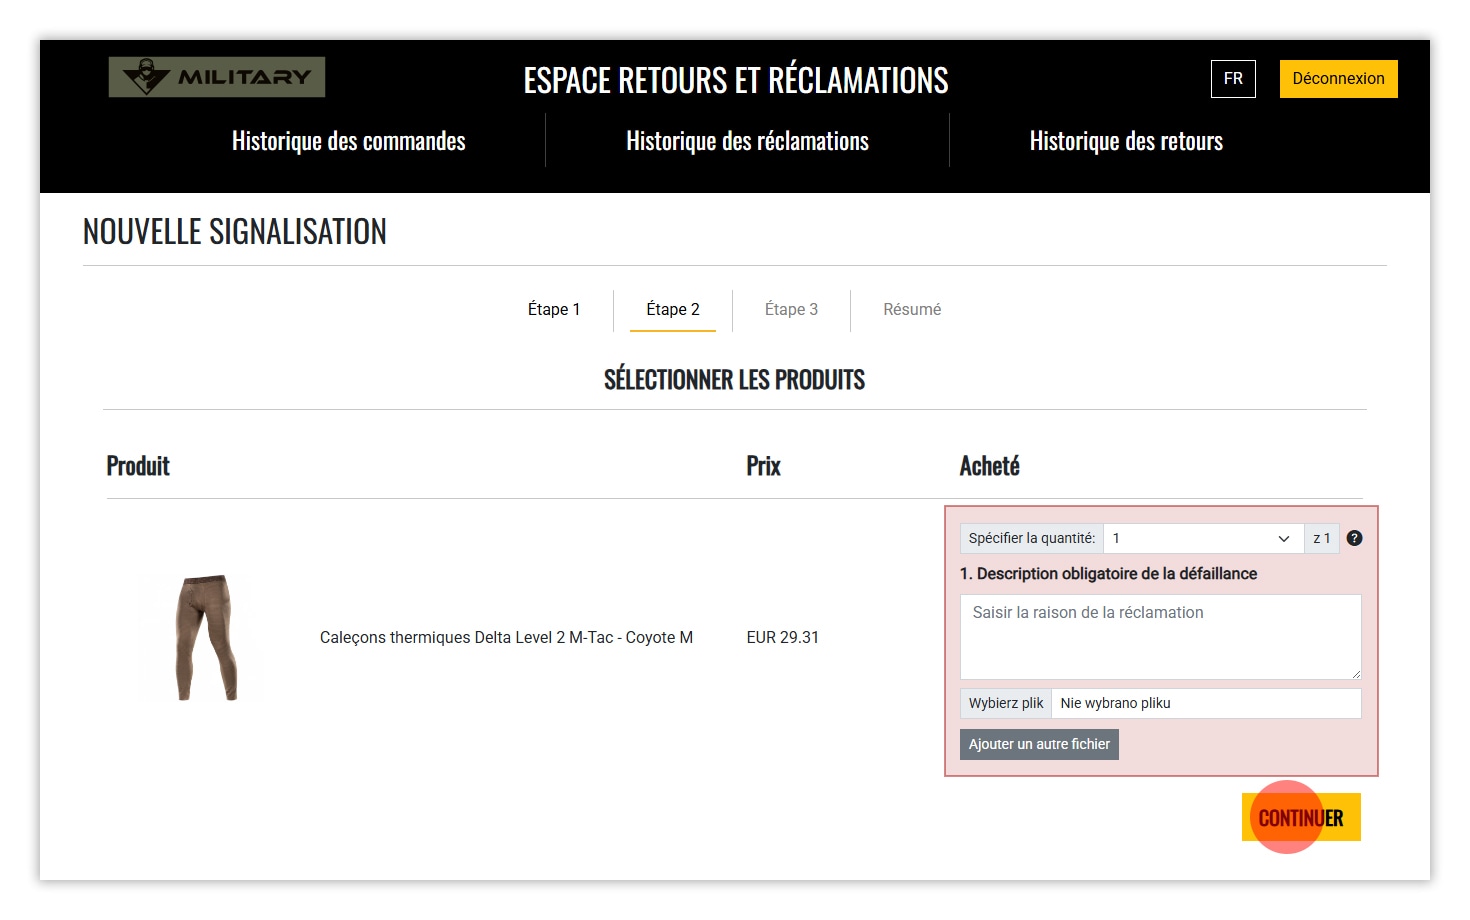
Task: Click Ajouter un autre fichier
Action: point(1039,744)
